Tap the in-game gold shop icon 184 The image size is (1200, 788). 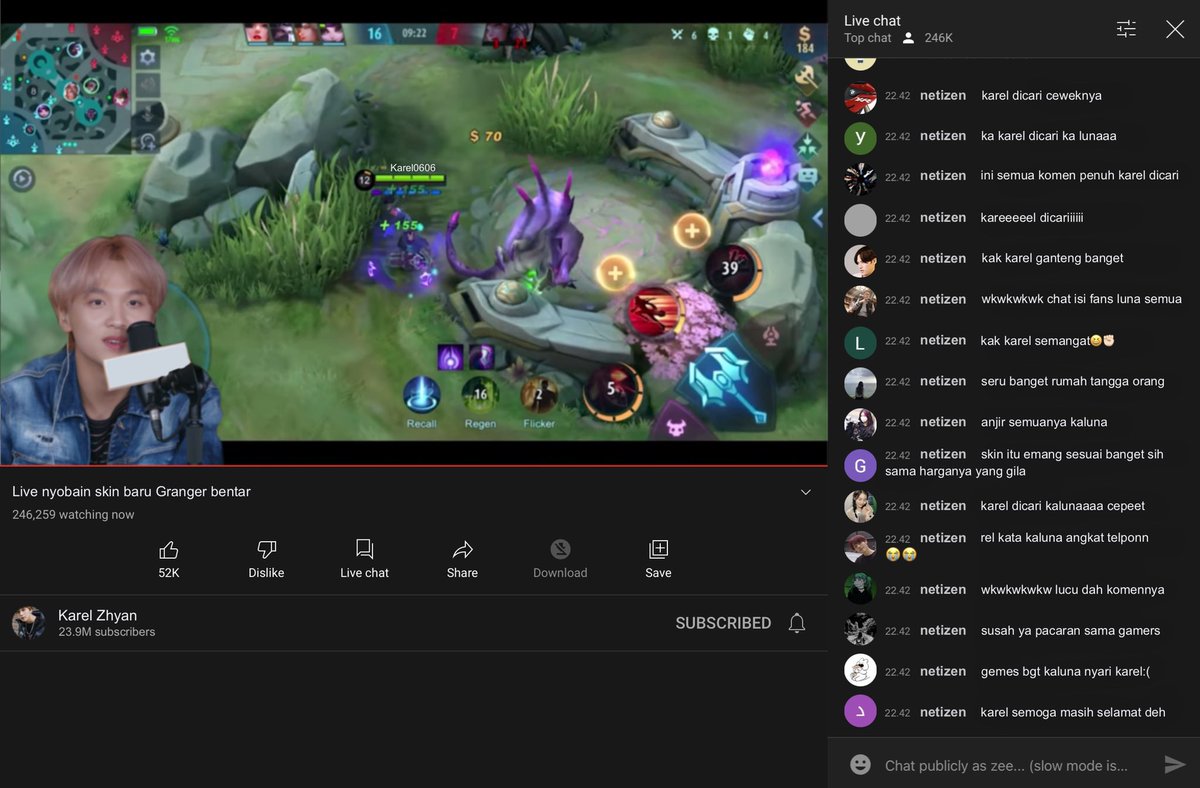pos(805,39)
